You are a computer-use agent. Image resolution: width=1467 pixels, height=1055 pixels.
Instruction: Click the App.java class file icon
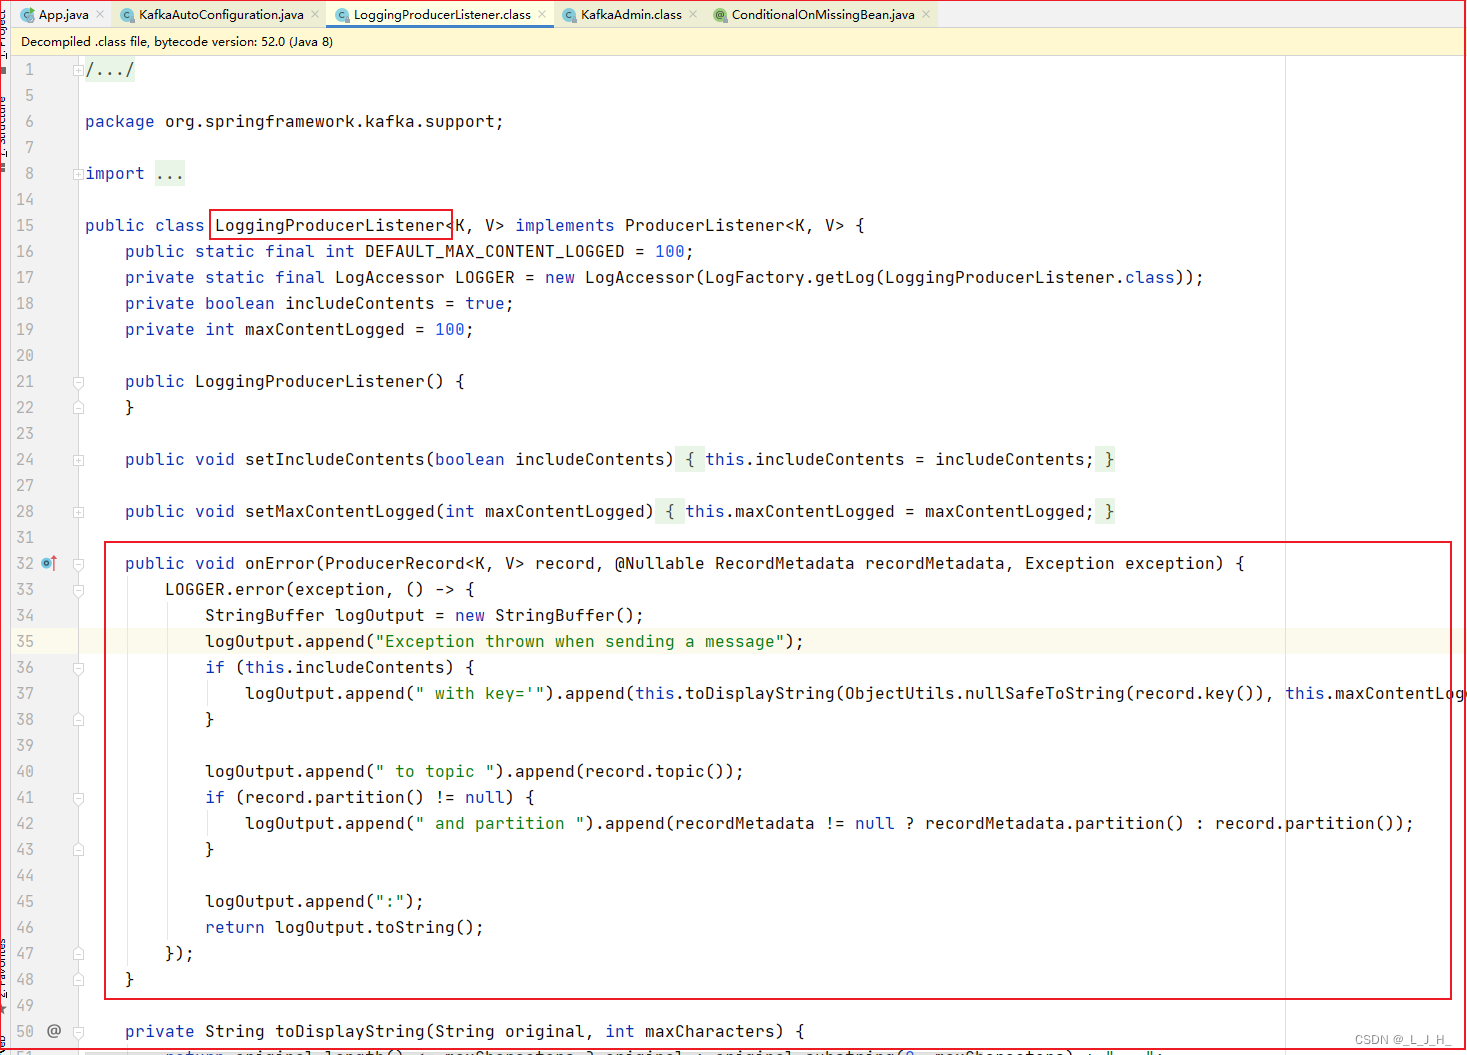tap(27, 14)
